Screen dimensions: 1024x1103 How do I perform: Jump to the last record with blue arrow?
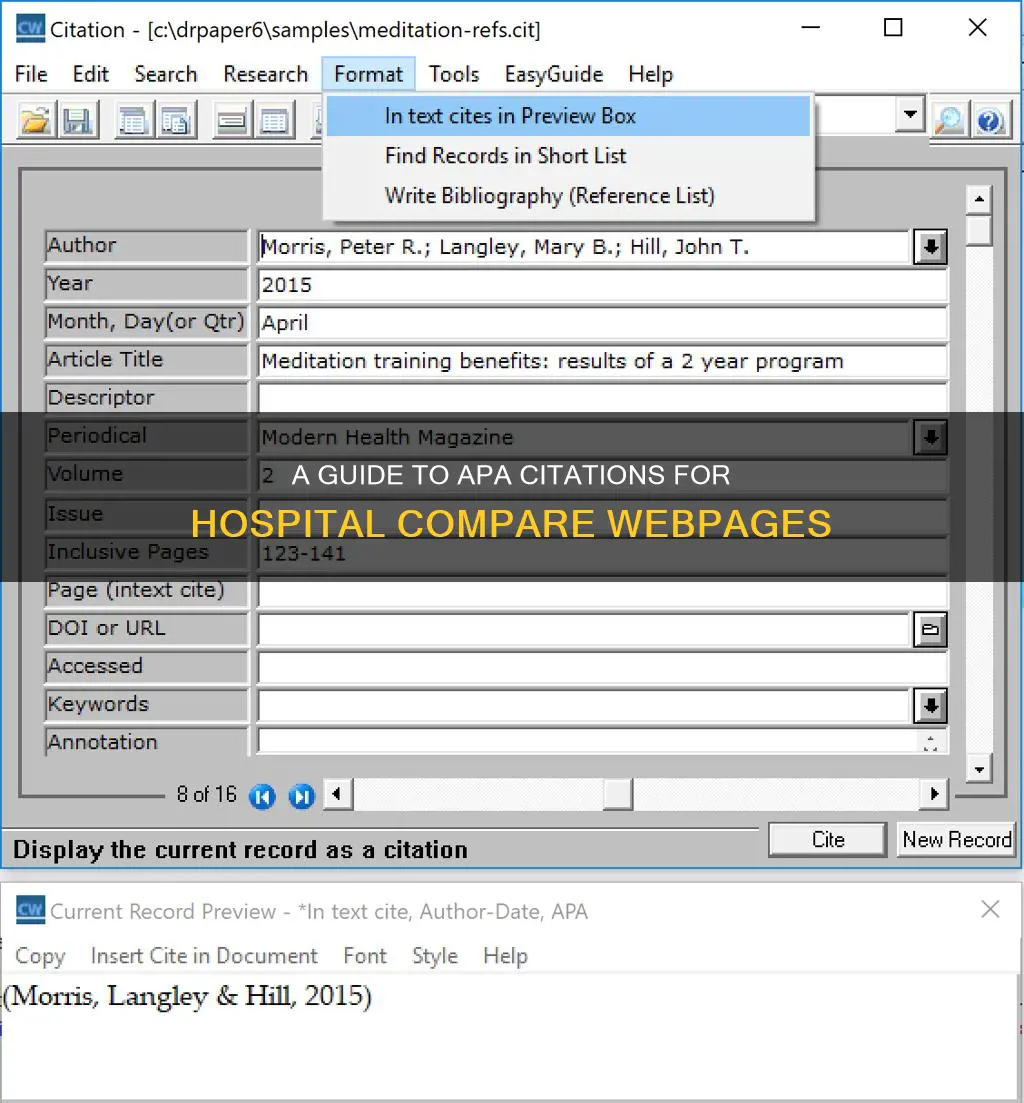pos(302,796)
